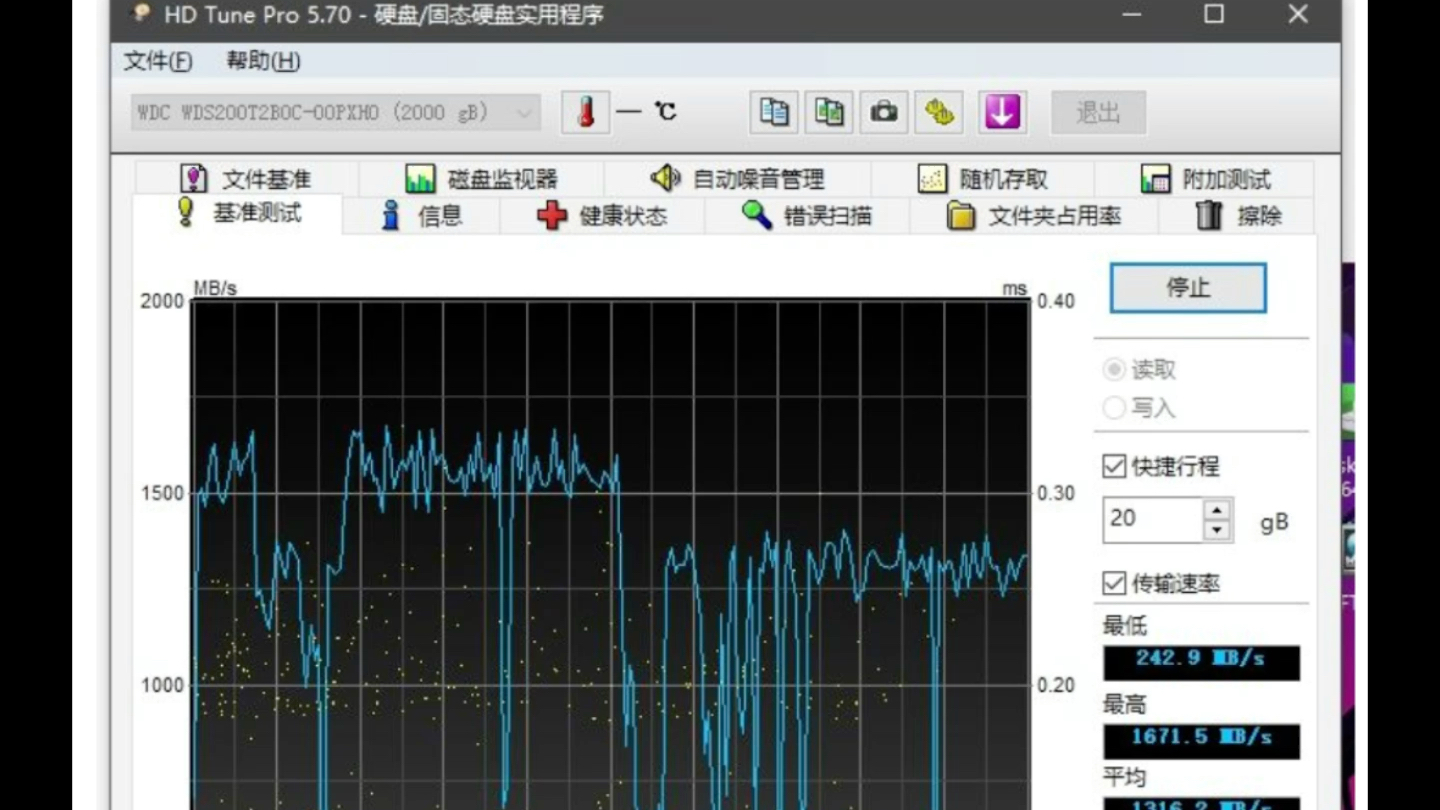Toggle the 传输速率 checkbox
The image size is (1440, 810).
pyautogui.click(x=1114, y=583)
